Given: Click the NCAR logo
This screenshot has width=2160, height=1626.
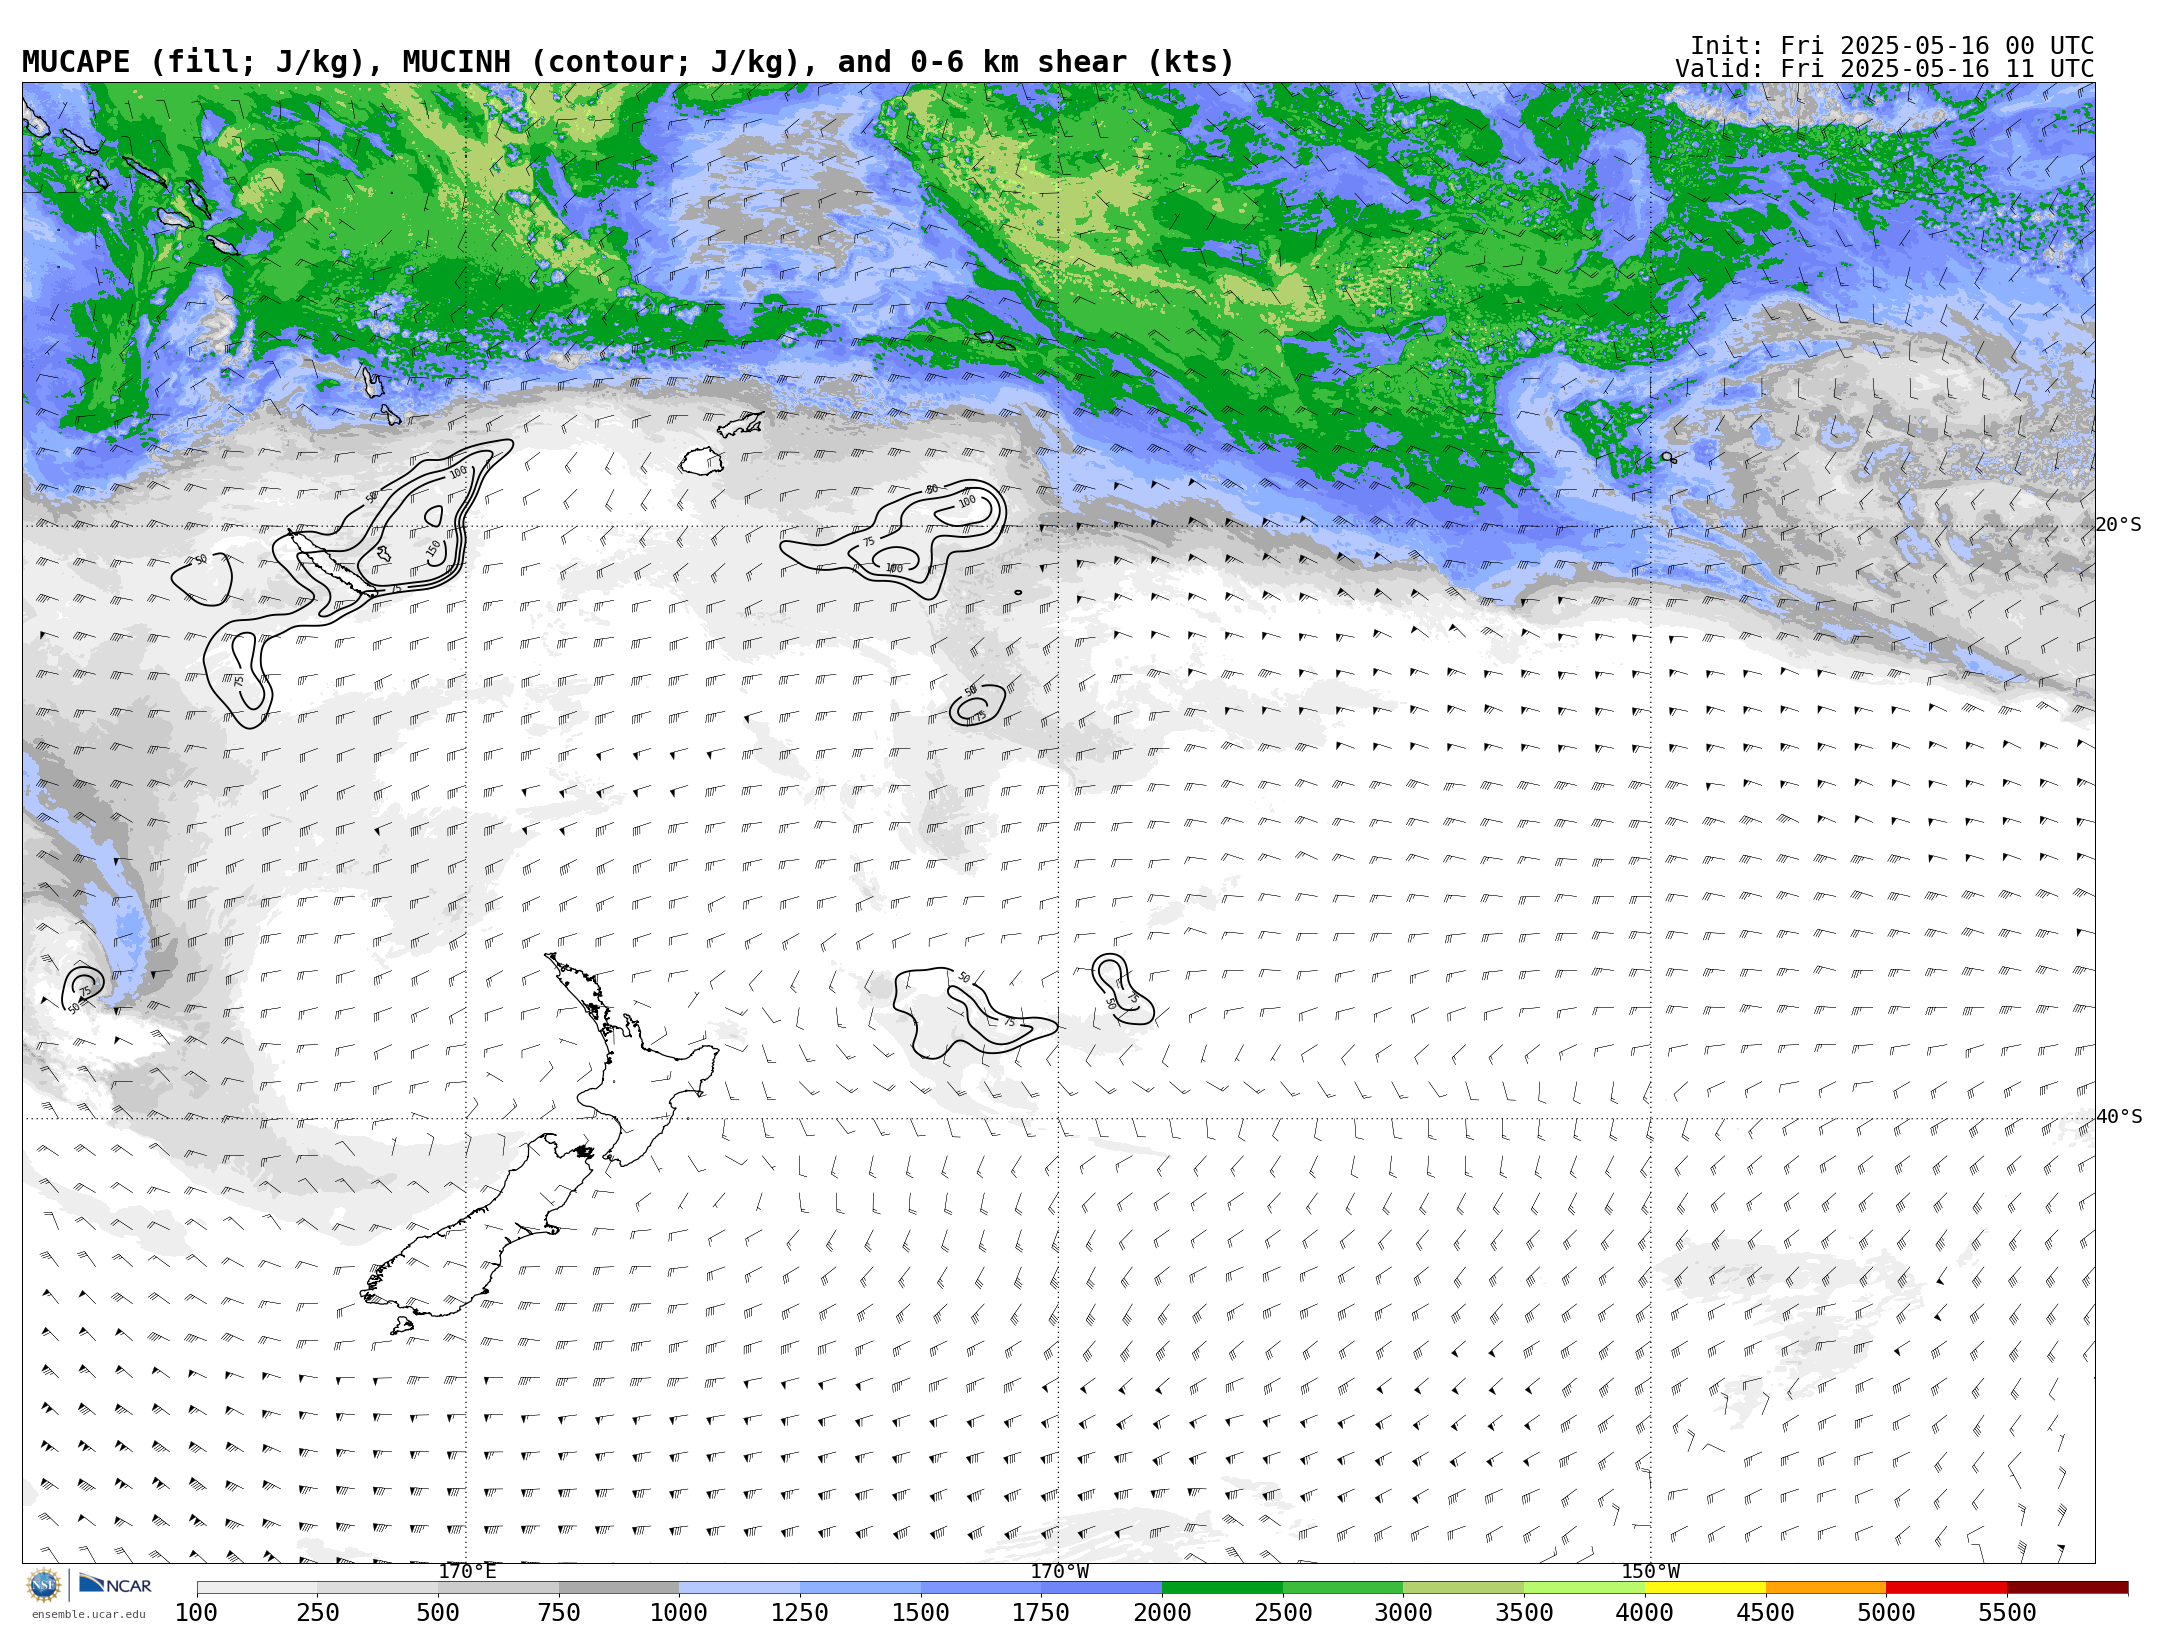Looking at the screenshot, I should [x=115, y=1585].
